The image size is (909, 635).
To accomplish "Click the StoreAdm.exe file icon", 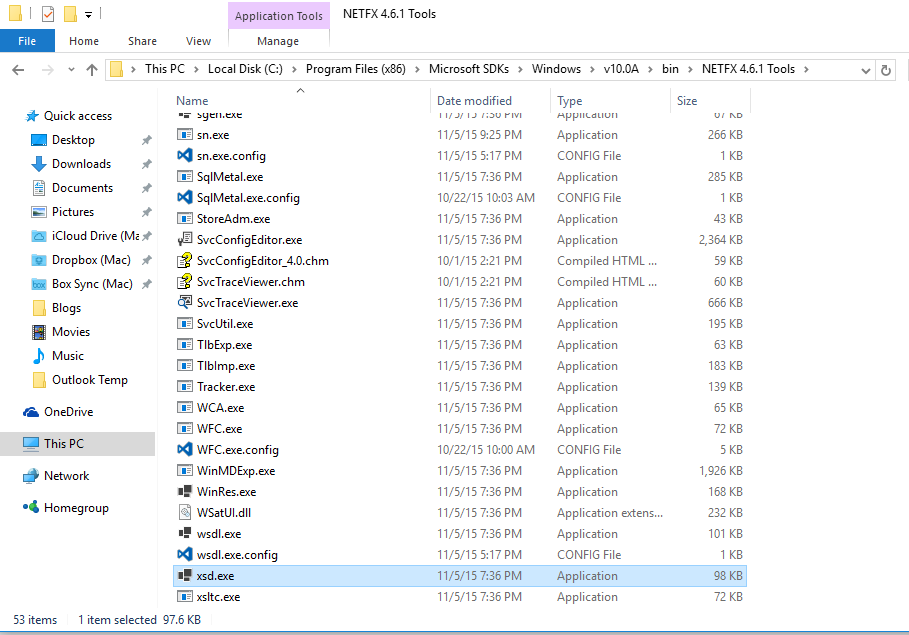I will [x=184, y=219].
